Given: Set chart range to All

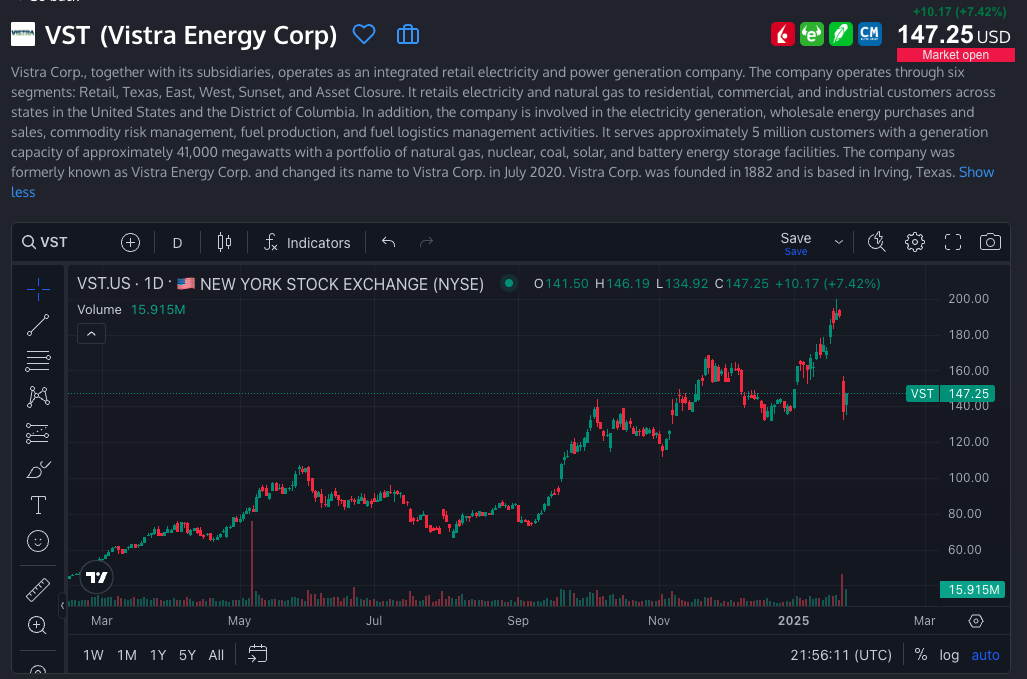Looking at the screenshot, I should (216, 655).
